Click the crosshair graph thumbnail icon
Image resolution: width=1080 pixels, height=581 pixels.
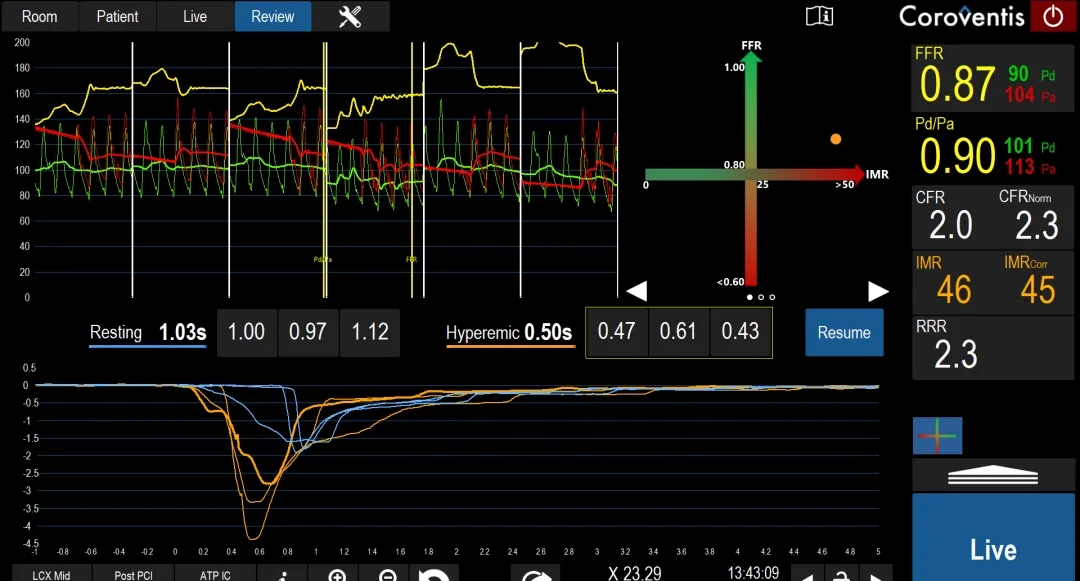pos(937,436)
